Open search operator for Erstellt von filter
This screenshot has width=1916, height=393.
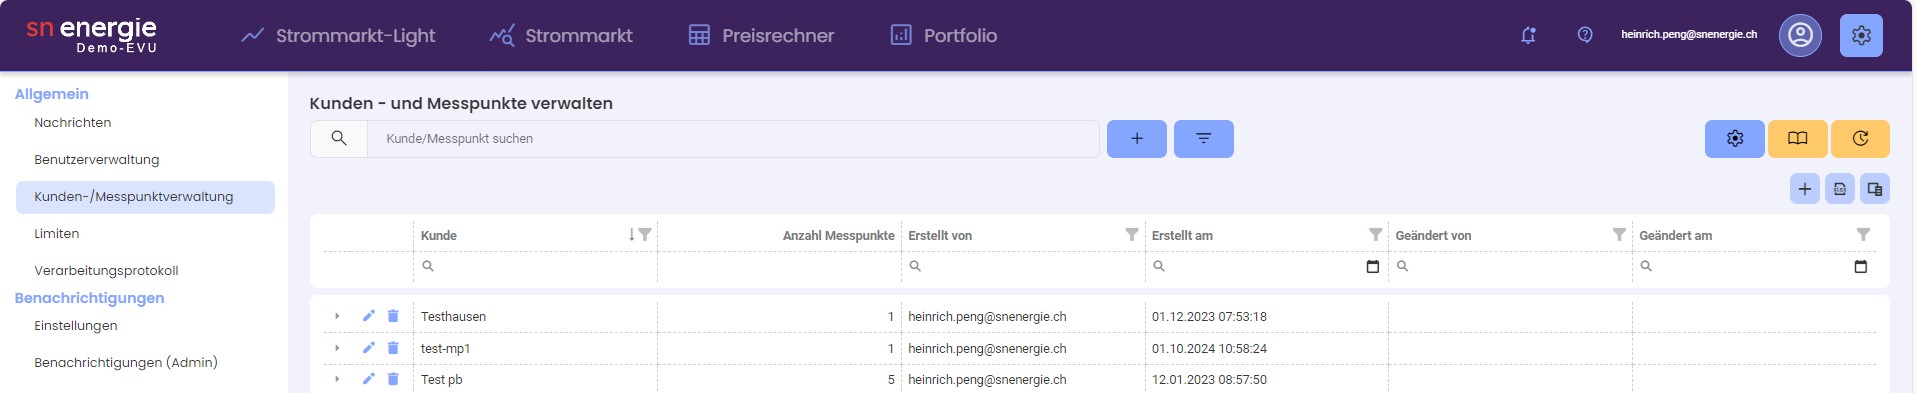(x=915, y=266)
